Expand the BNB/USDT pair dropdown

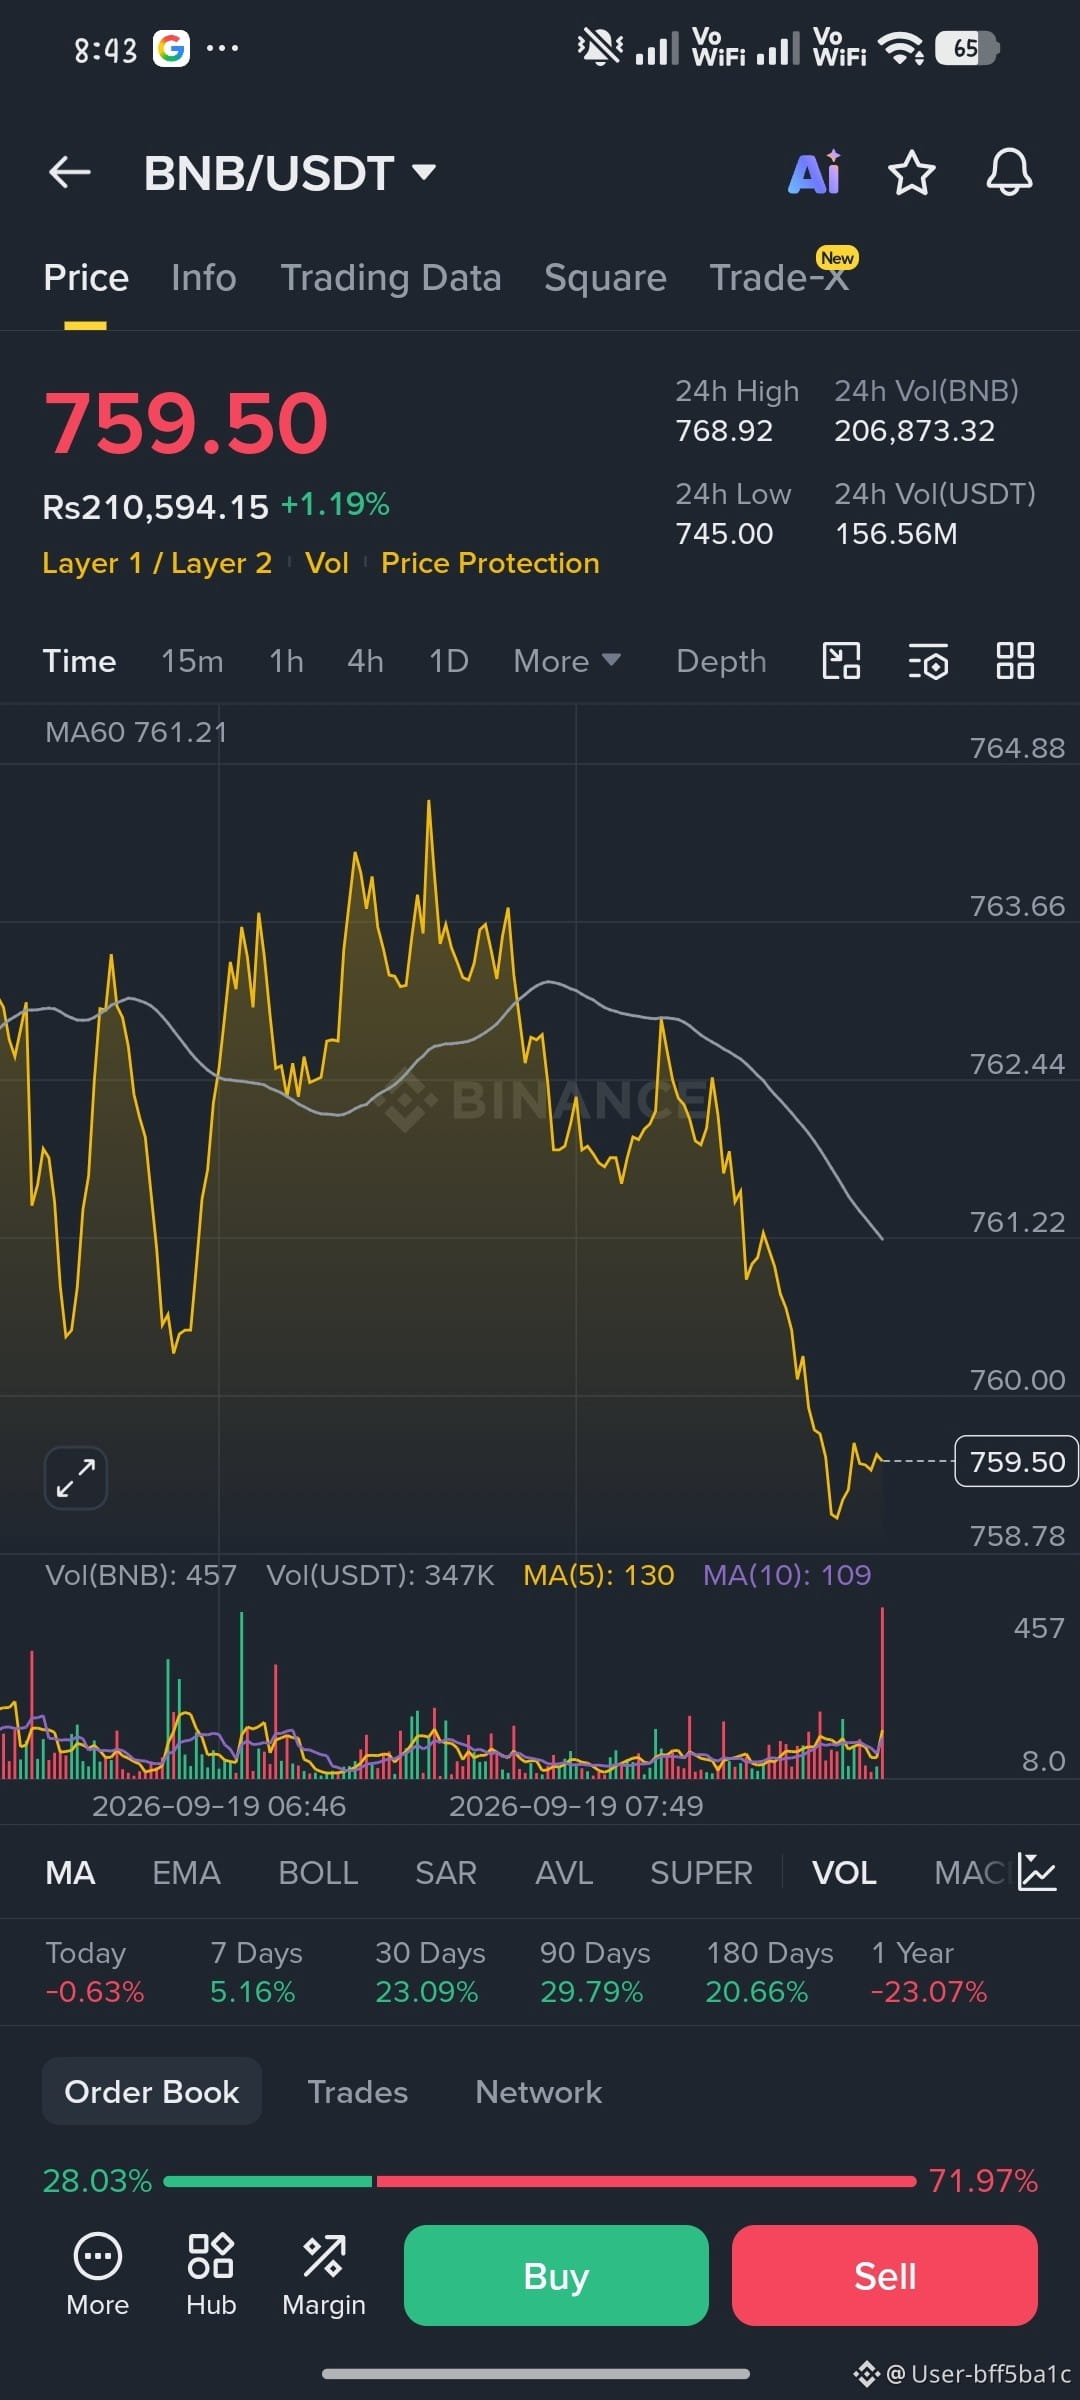[x=424, y=172]
